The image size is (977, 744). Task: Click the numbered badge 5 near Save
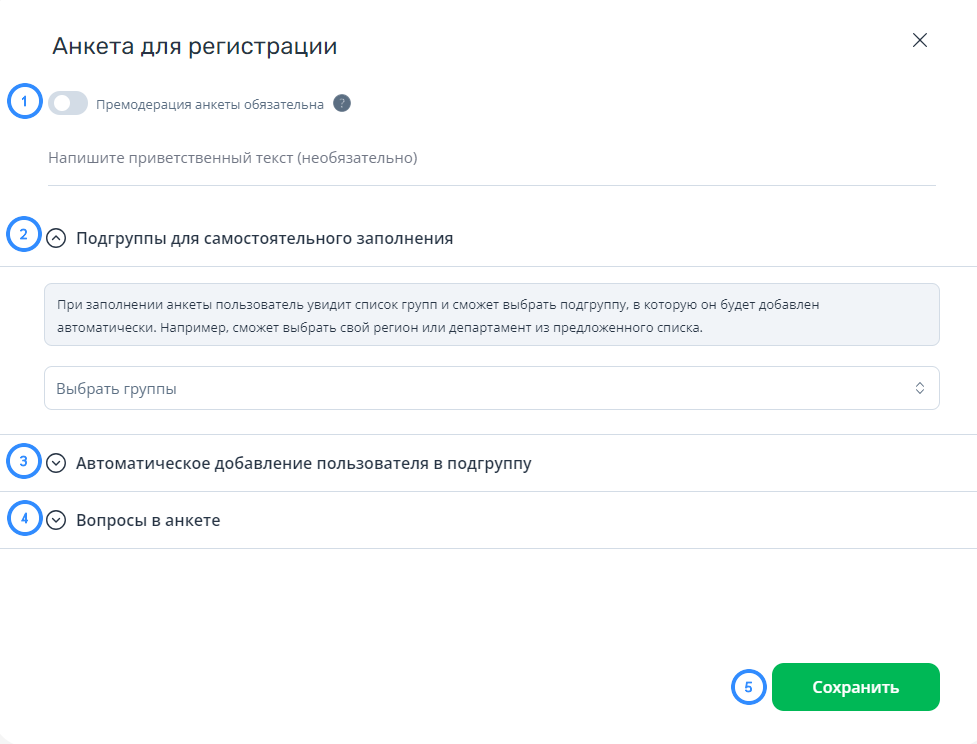[x=748, y=687]
